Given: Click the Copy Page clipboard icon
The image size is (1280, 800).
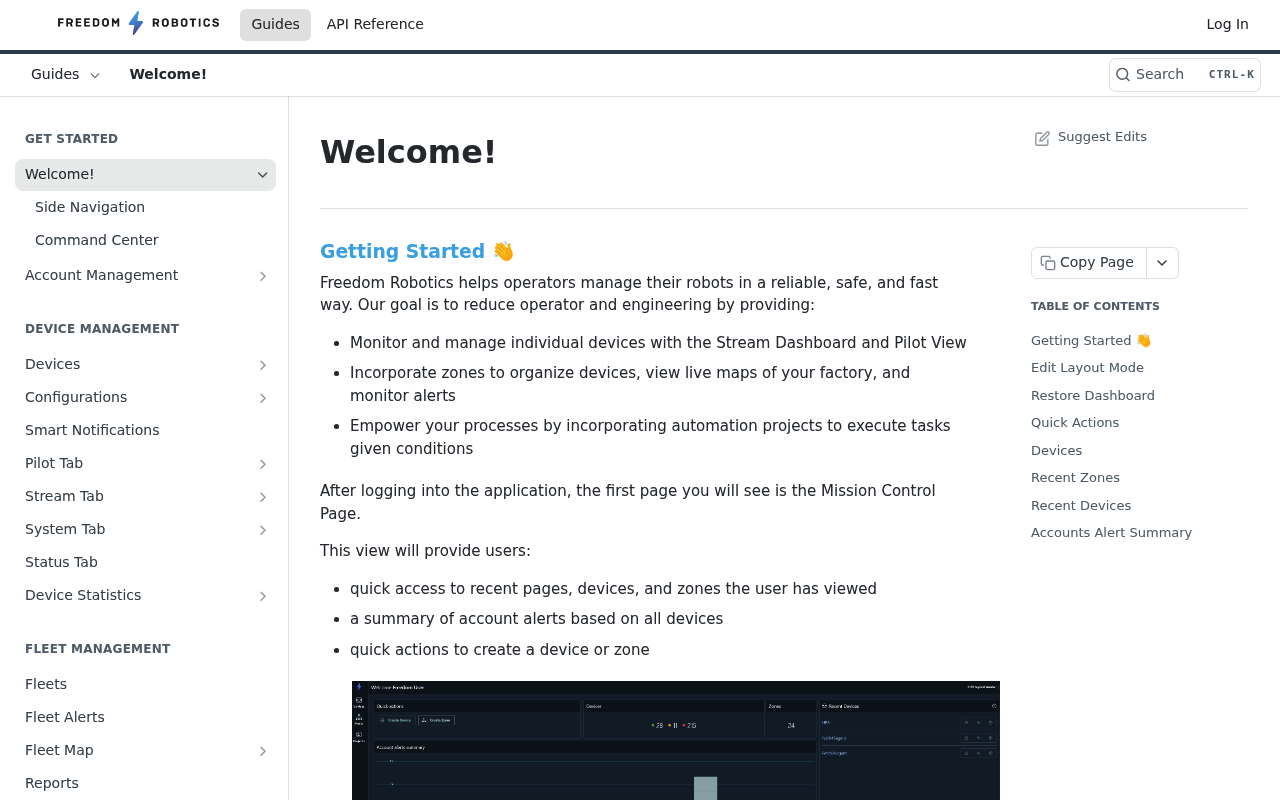Looking at the screenshot, I should coord(1048,263).
